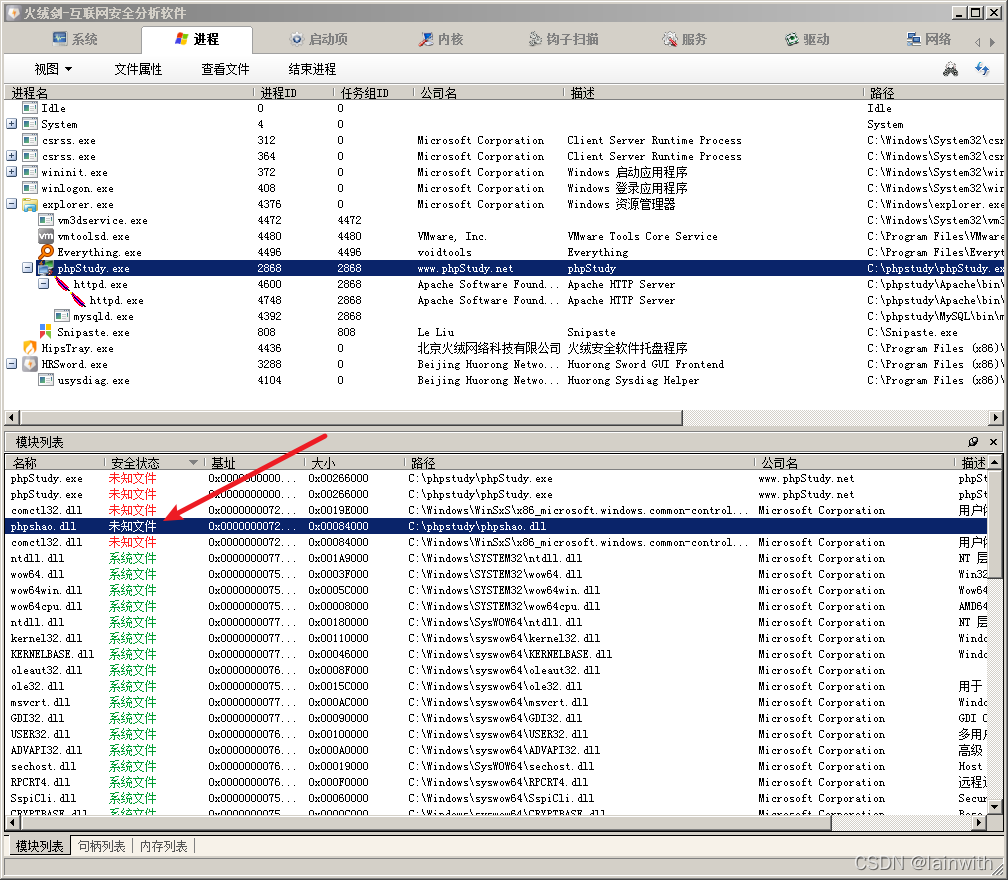Select the phpshao.dll module row
1008x880 pixels.
tap(495, 526)
